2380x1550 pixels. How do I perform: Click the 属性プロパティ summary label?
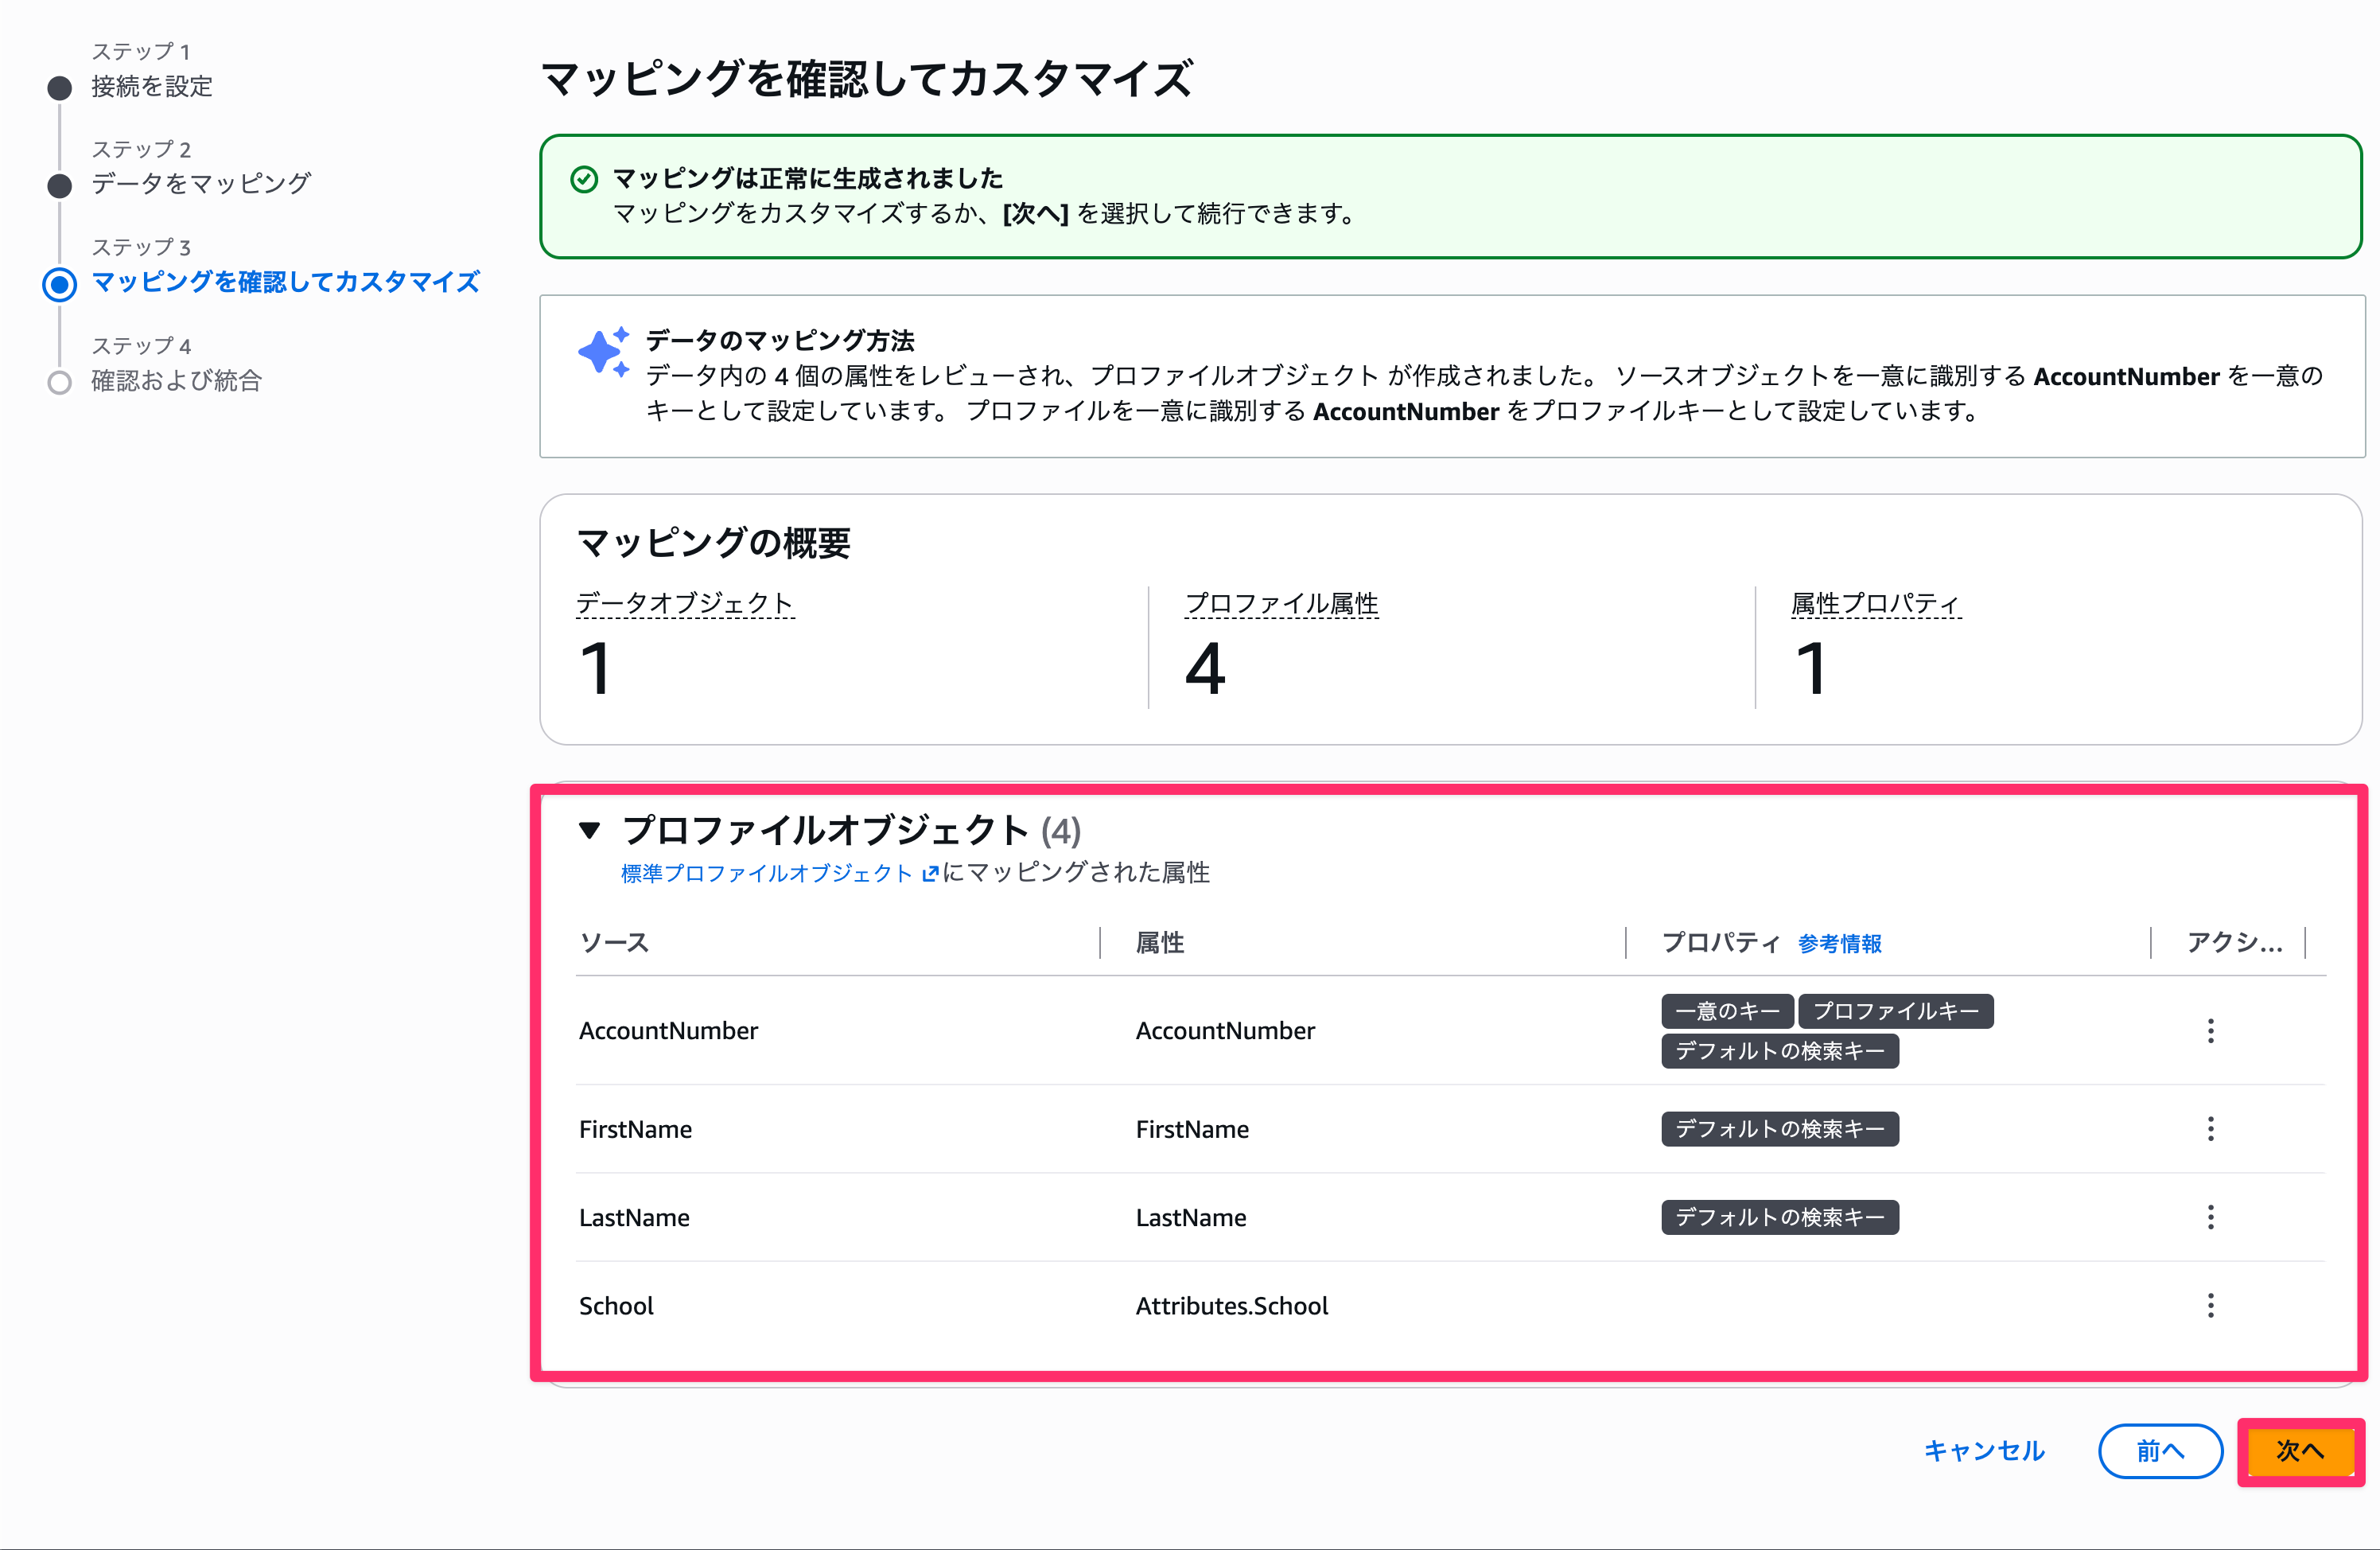coord(1875,603)
